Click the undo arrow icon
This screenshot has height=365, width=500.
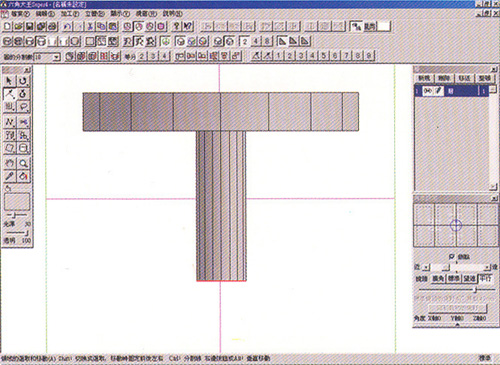click(x=68, y=26)
